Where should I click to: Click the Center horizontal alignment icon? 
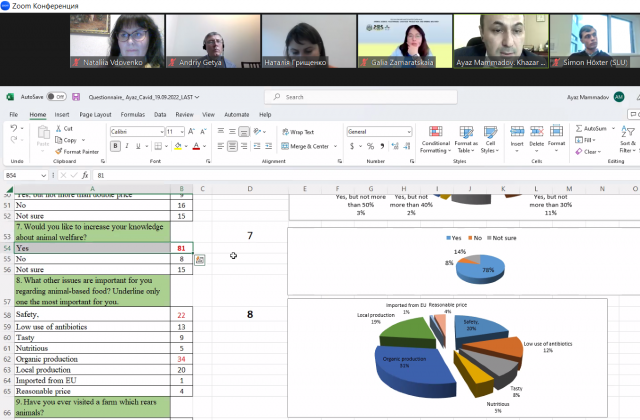(232, 146)
